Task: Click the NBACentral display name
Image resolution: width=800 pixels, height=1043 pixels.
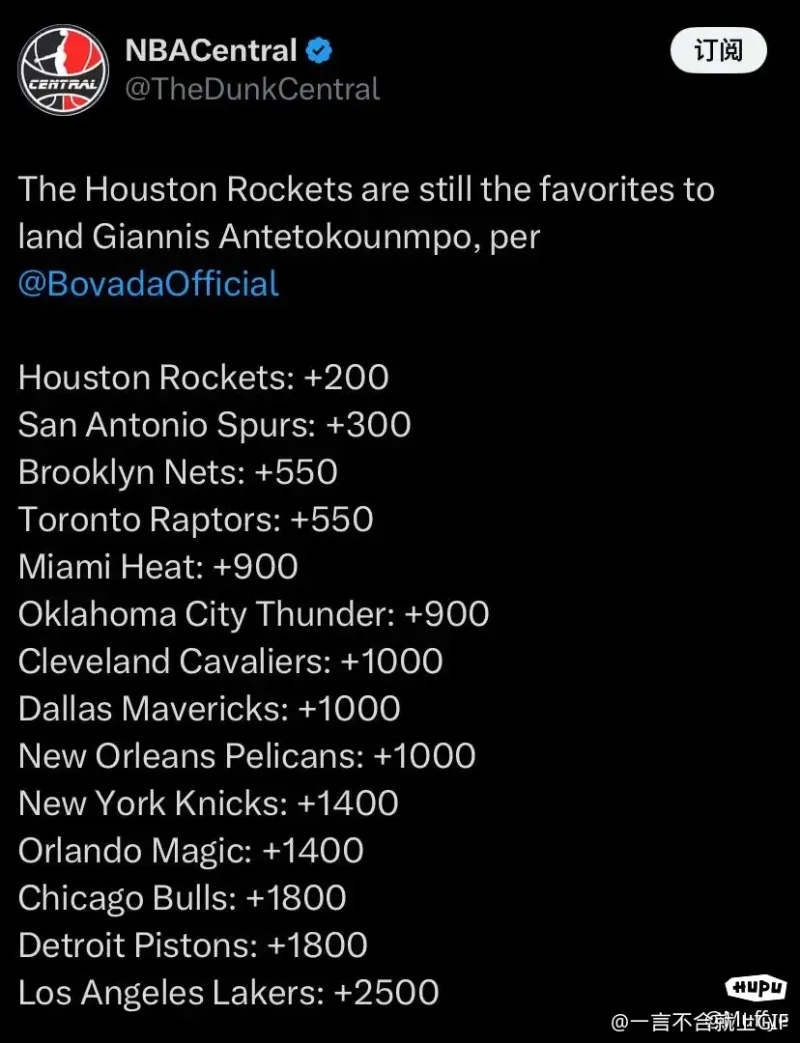Action: click(x=211, y=51)
